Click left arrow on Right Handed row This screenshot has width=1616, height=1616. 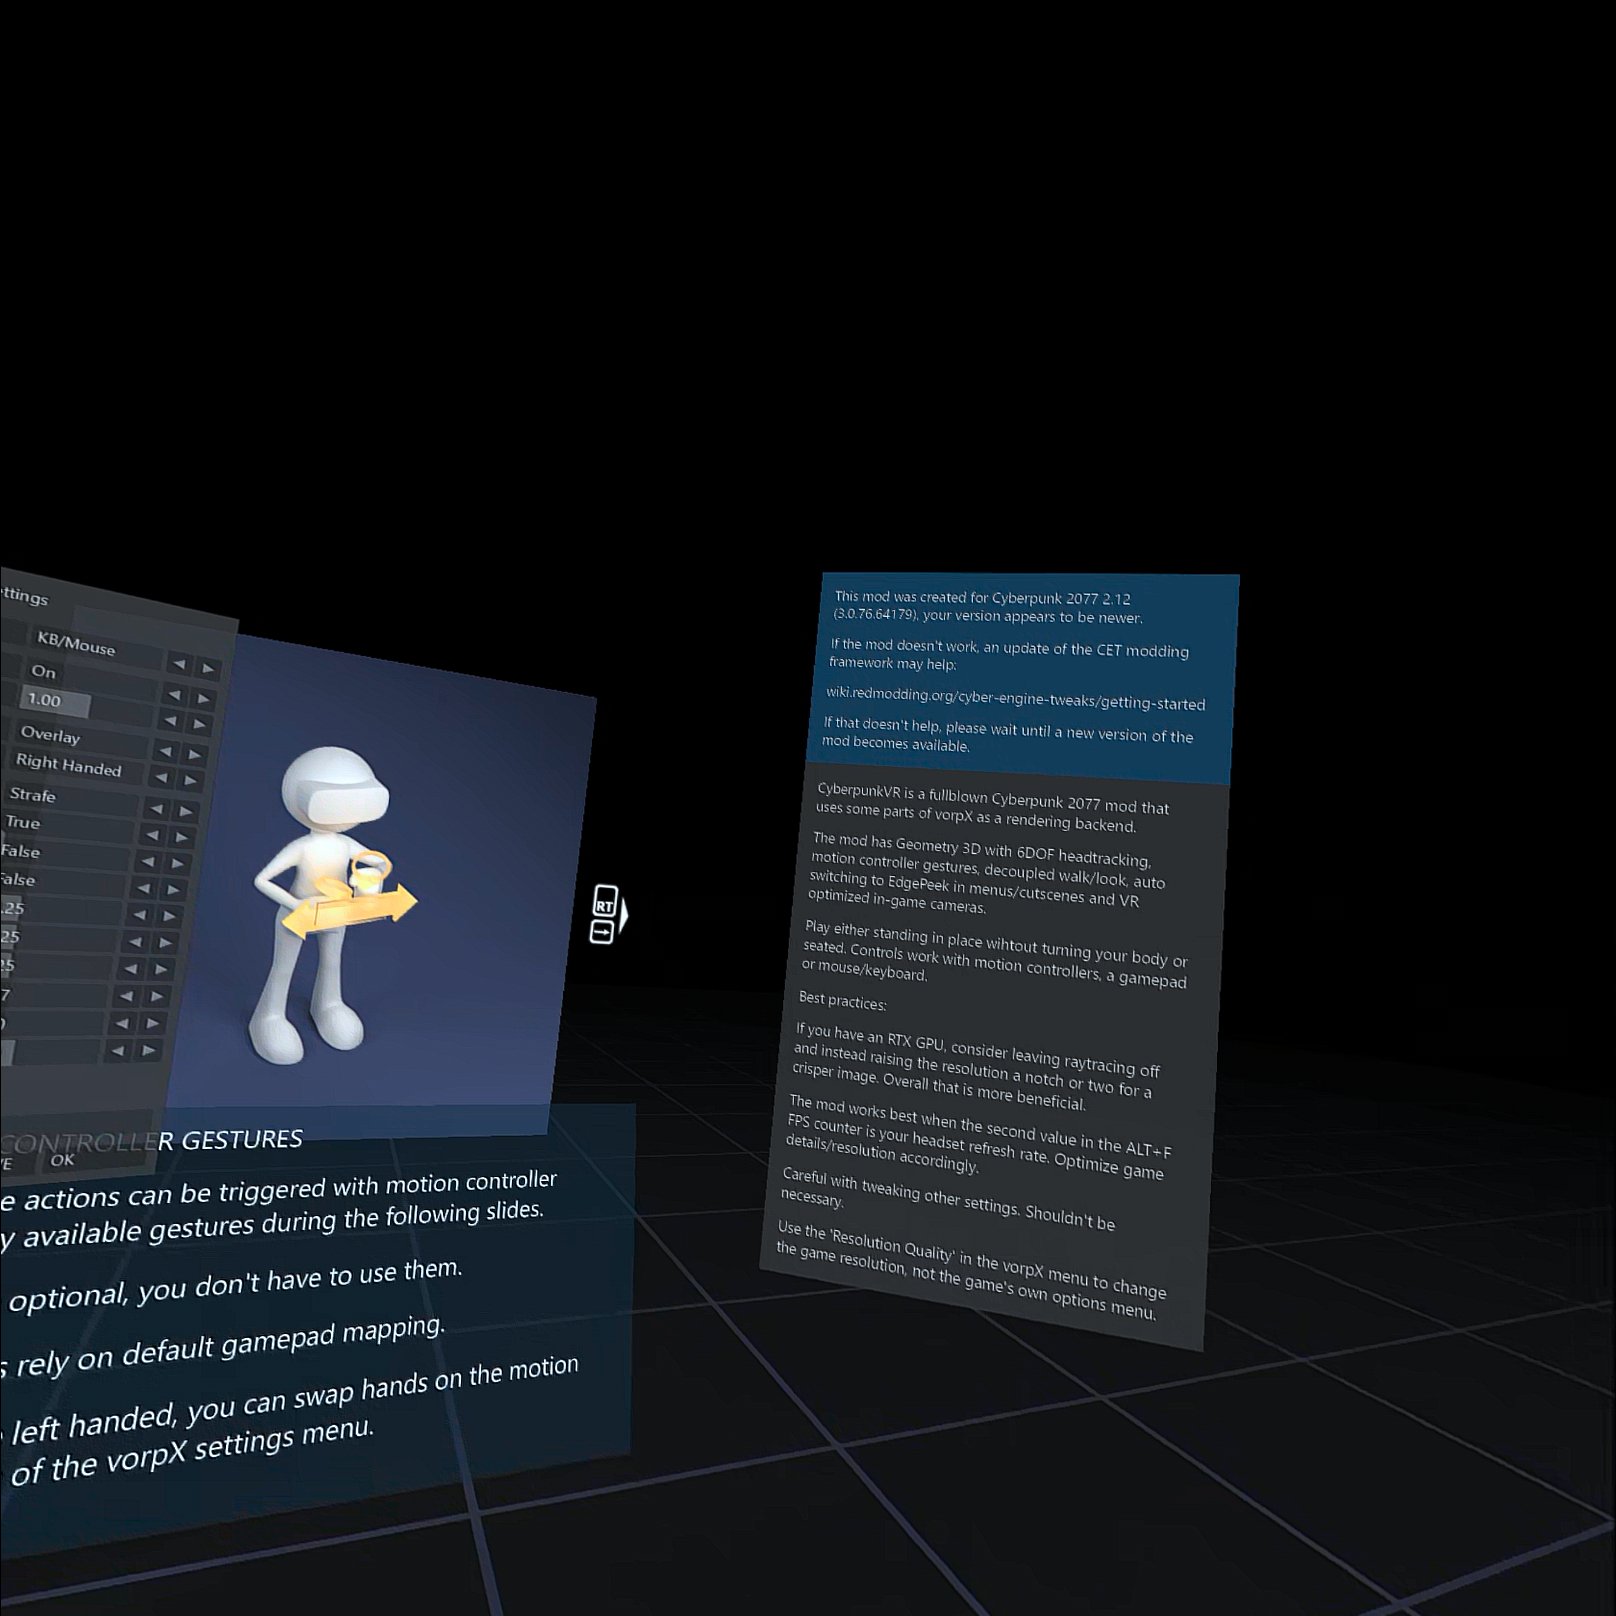click(x=162, y=777)
